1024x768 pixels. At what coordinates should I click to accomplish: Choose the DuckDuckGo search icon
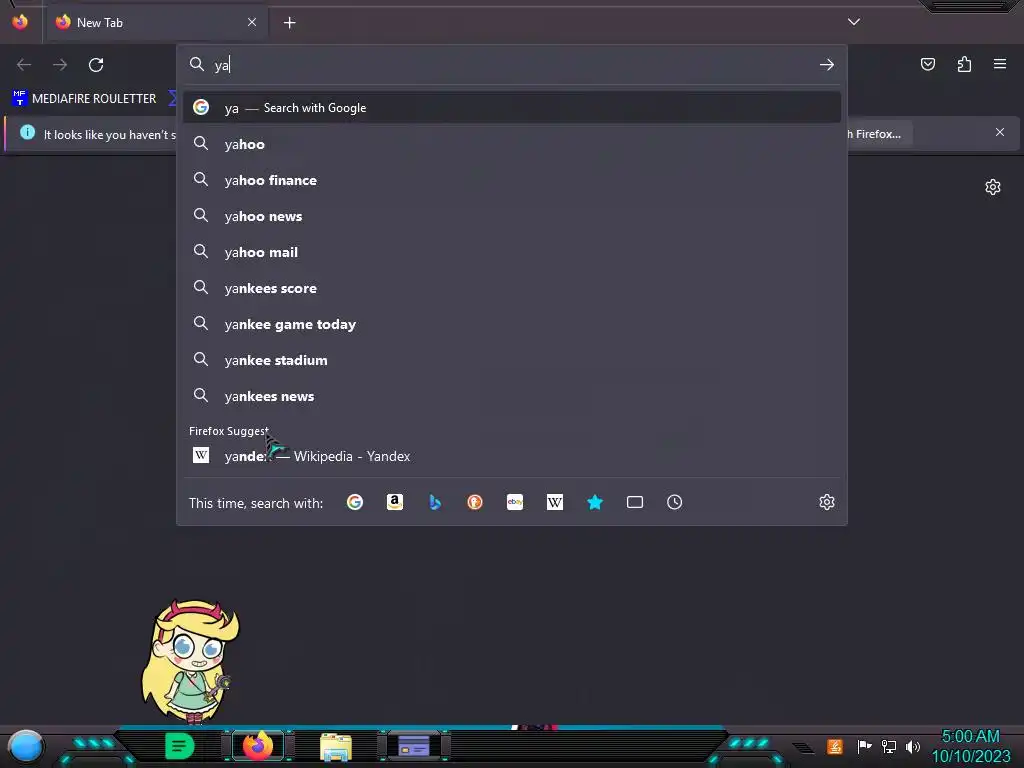(x=475, y=502)
